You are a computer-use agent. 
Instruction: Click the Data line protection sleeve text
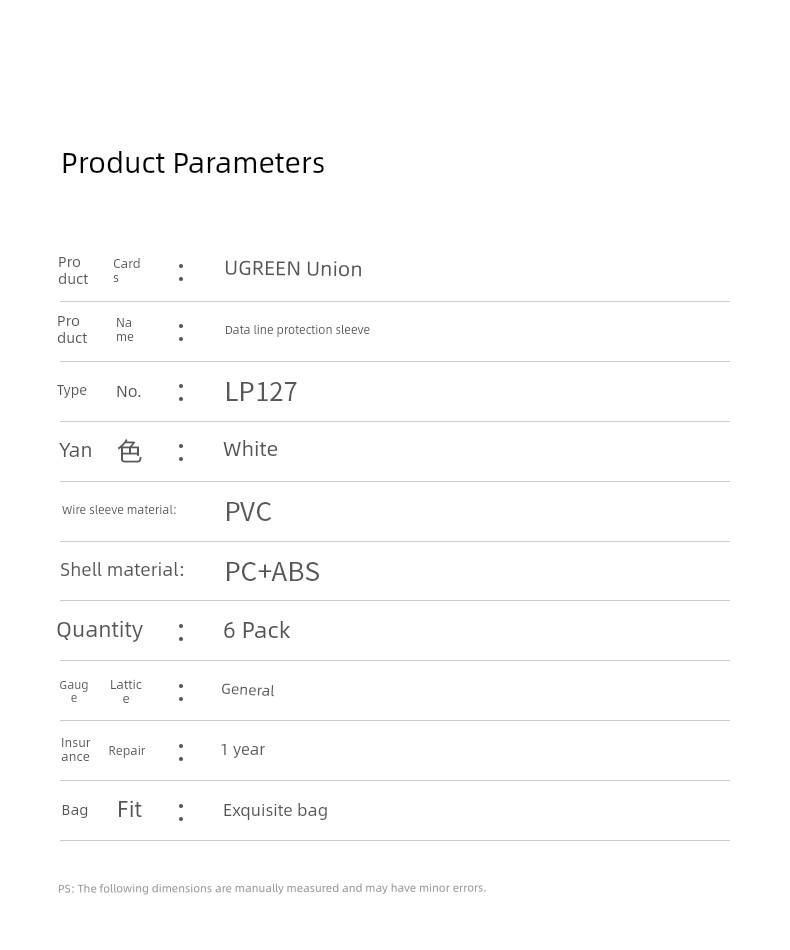pyautogui.click(x=297, y=330)
